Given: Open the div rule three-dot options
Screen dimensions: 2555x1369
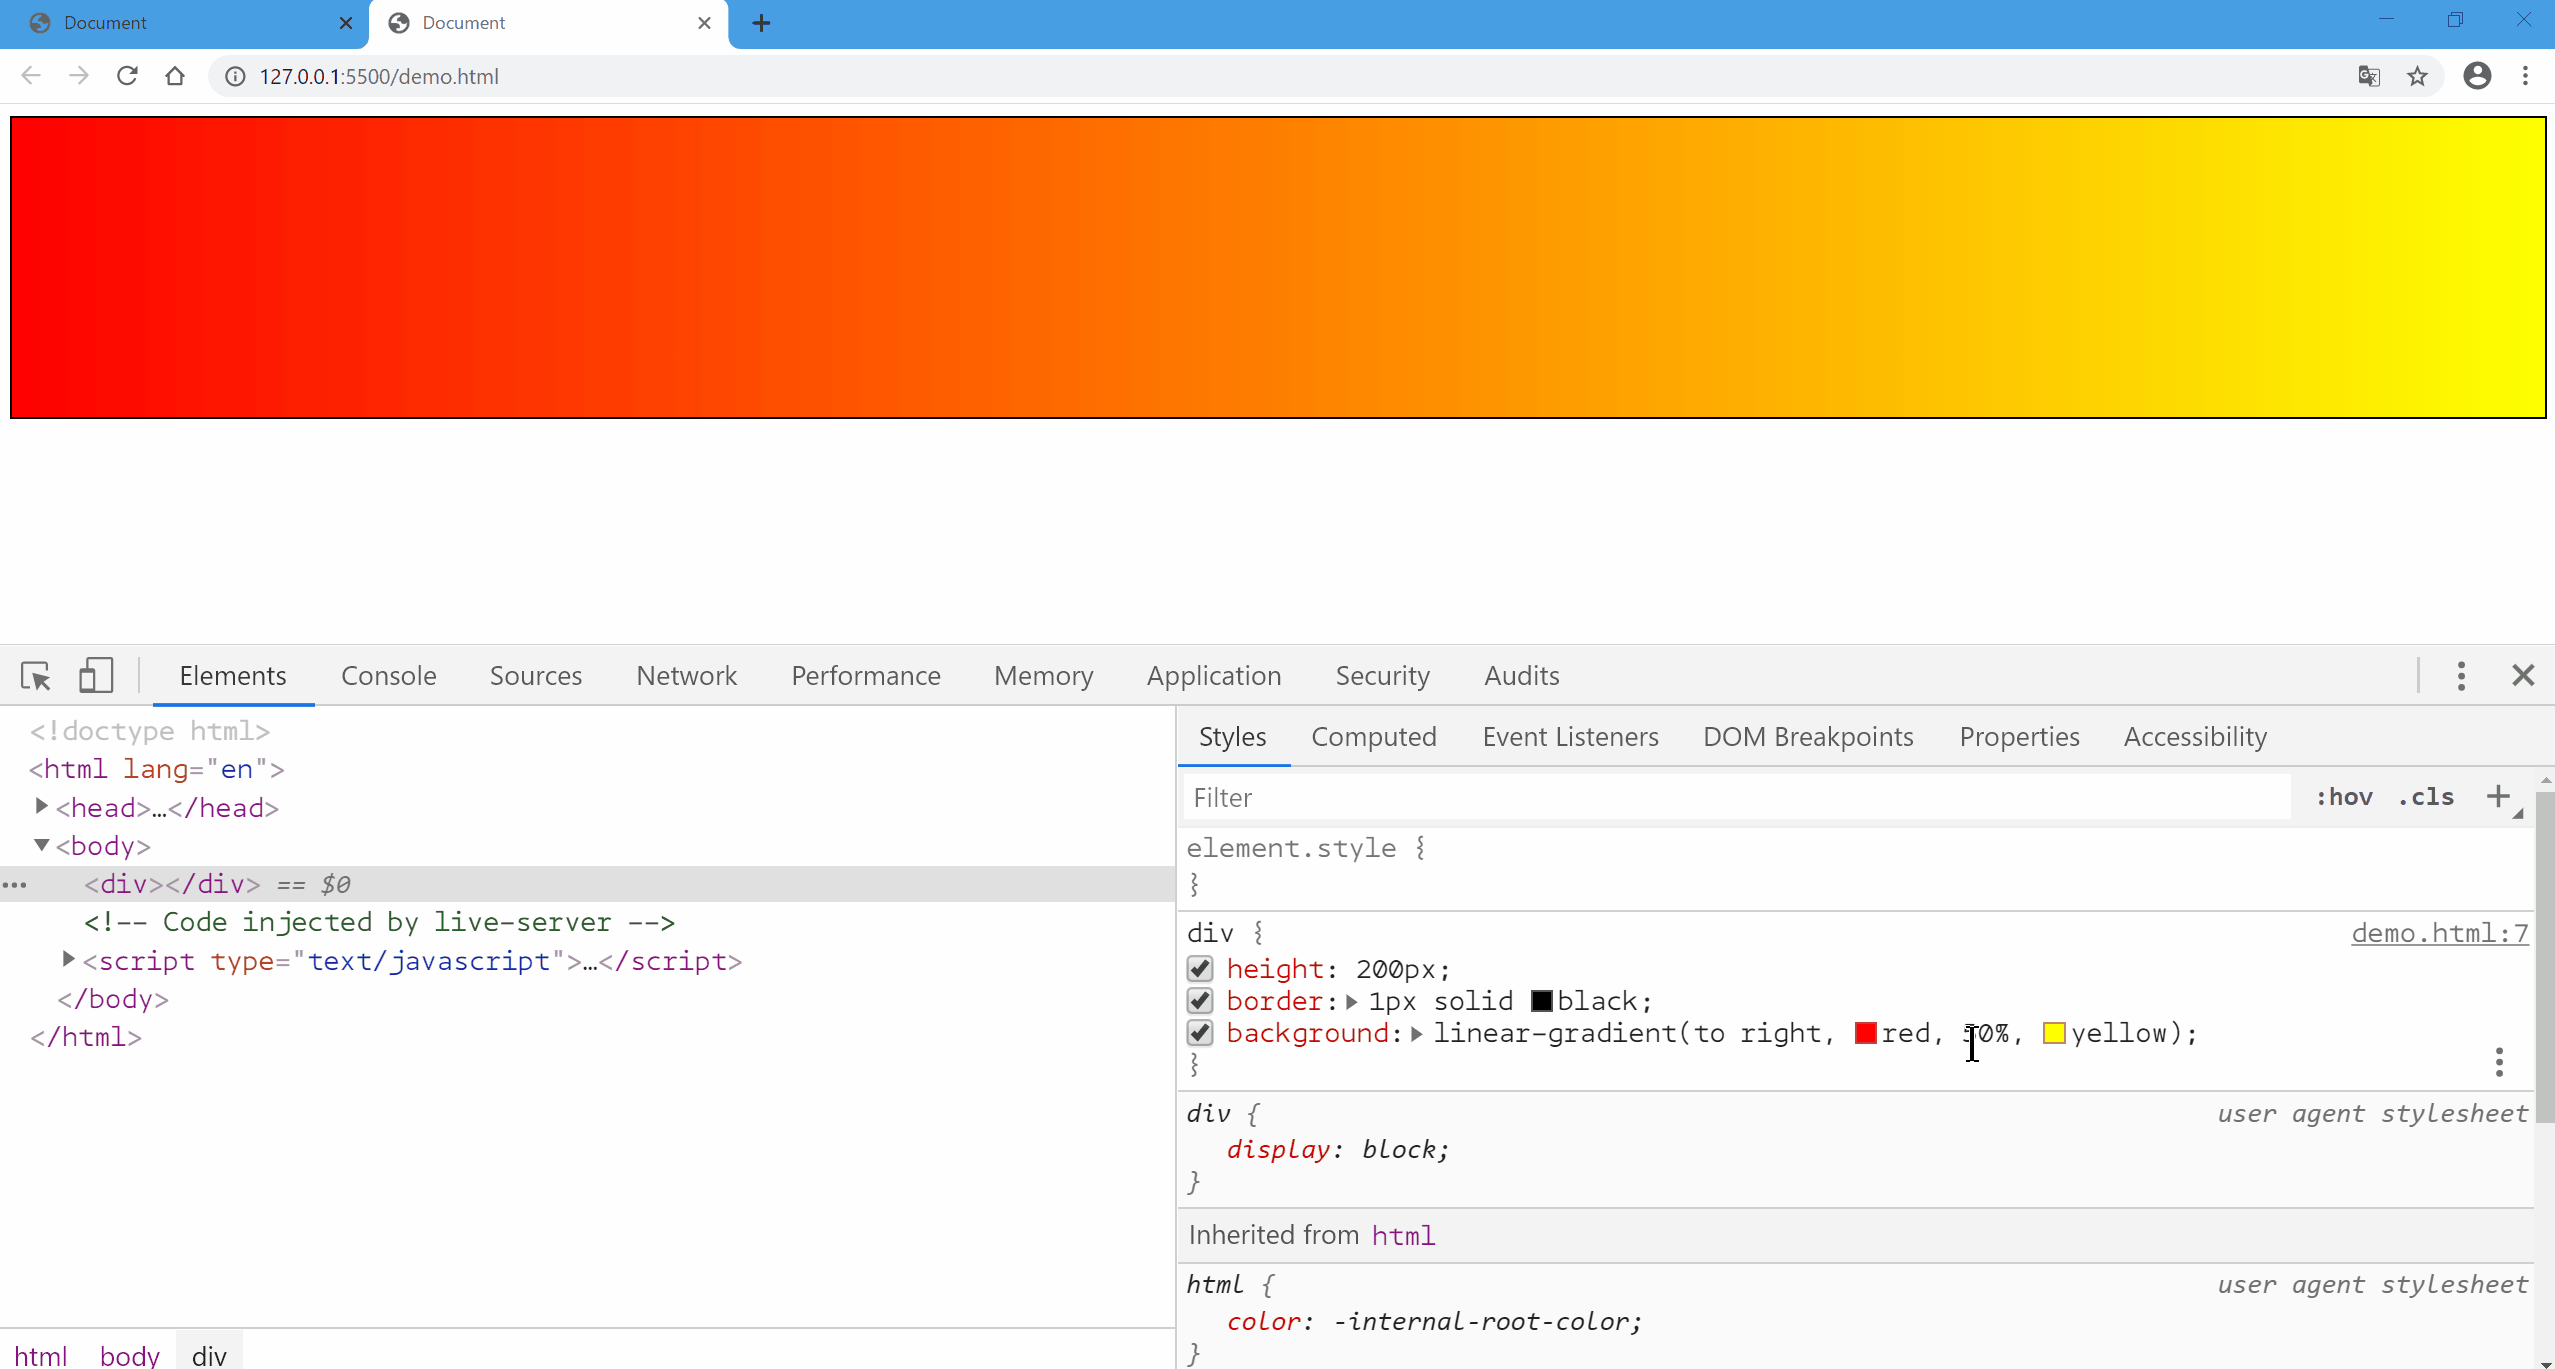Looking at the screenshot, I should pos(2499,1062).
